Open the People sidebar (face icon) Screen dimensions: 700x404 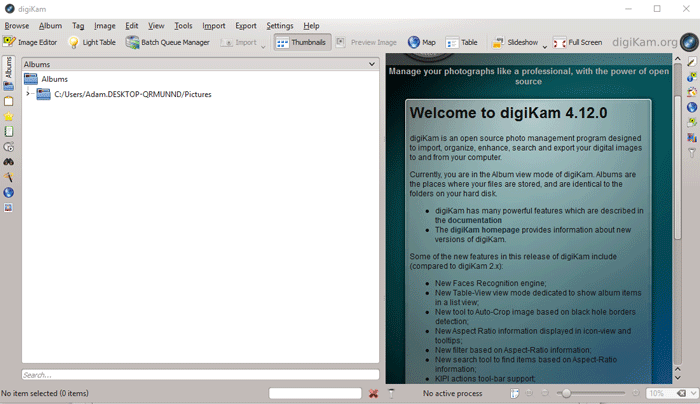pyautogui.click(x=8, y=208)
